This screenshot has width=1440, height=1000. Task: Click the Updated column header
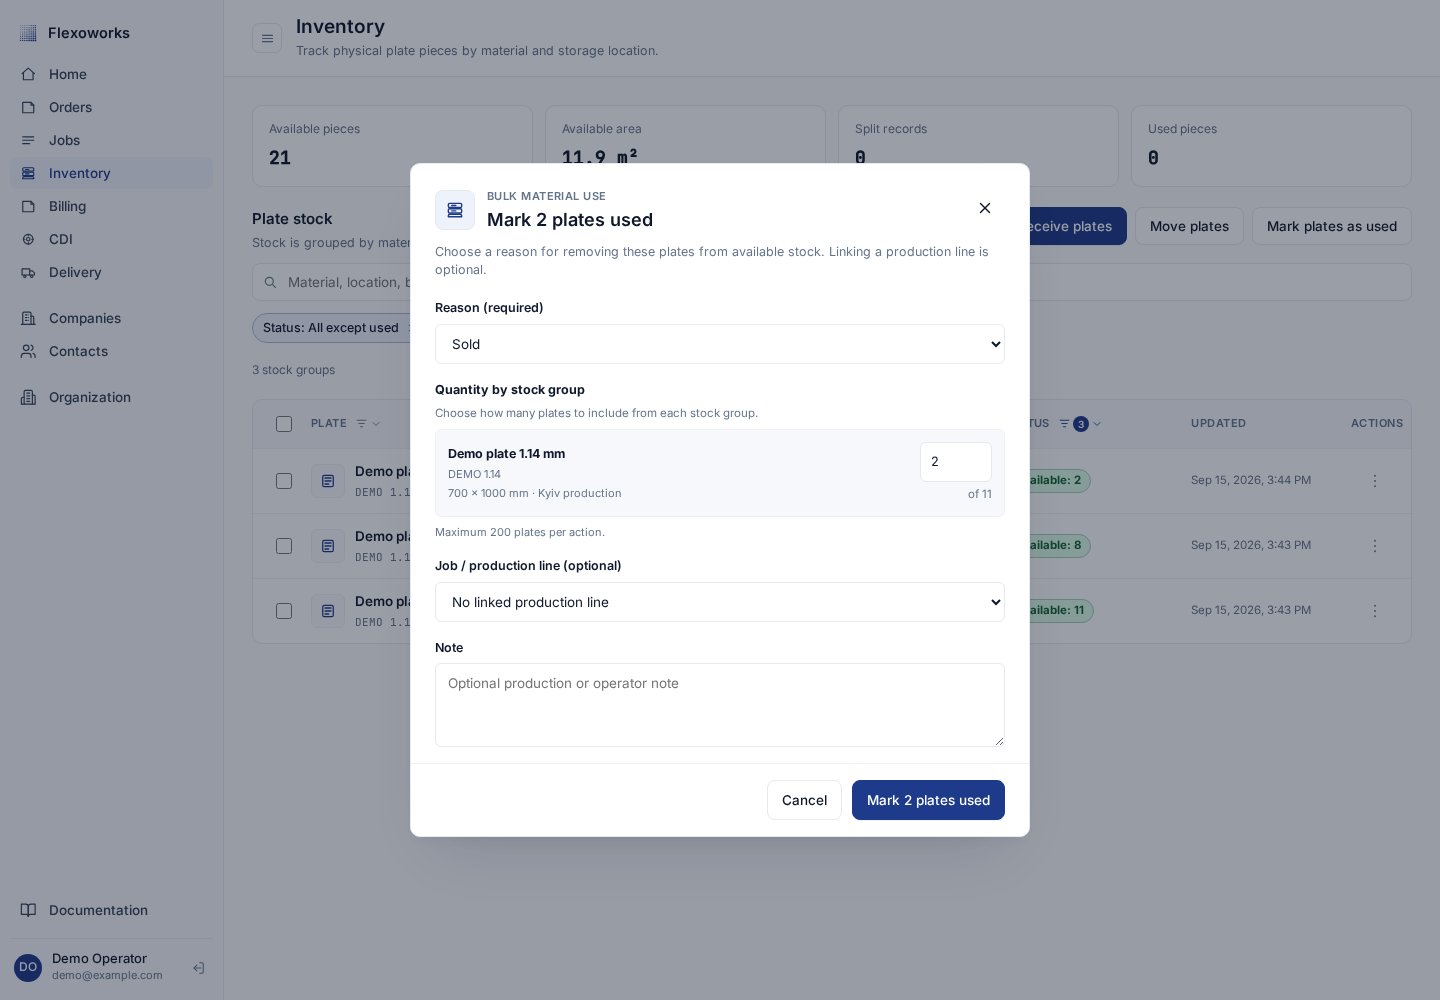pyautogui.click(x=1218, y=424)
